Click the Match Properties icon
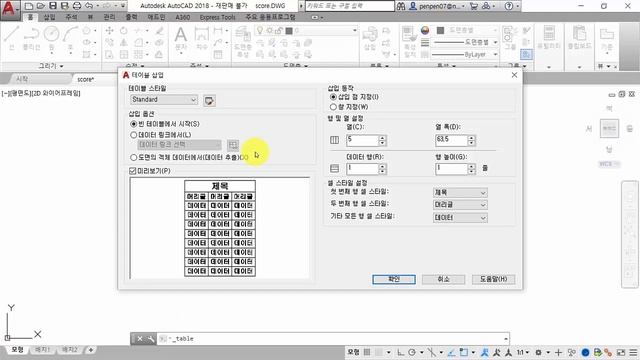 click(409, 40)
